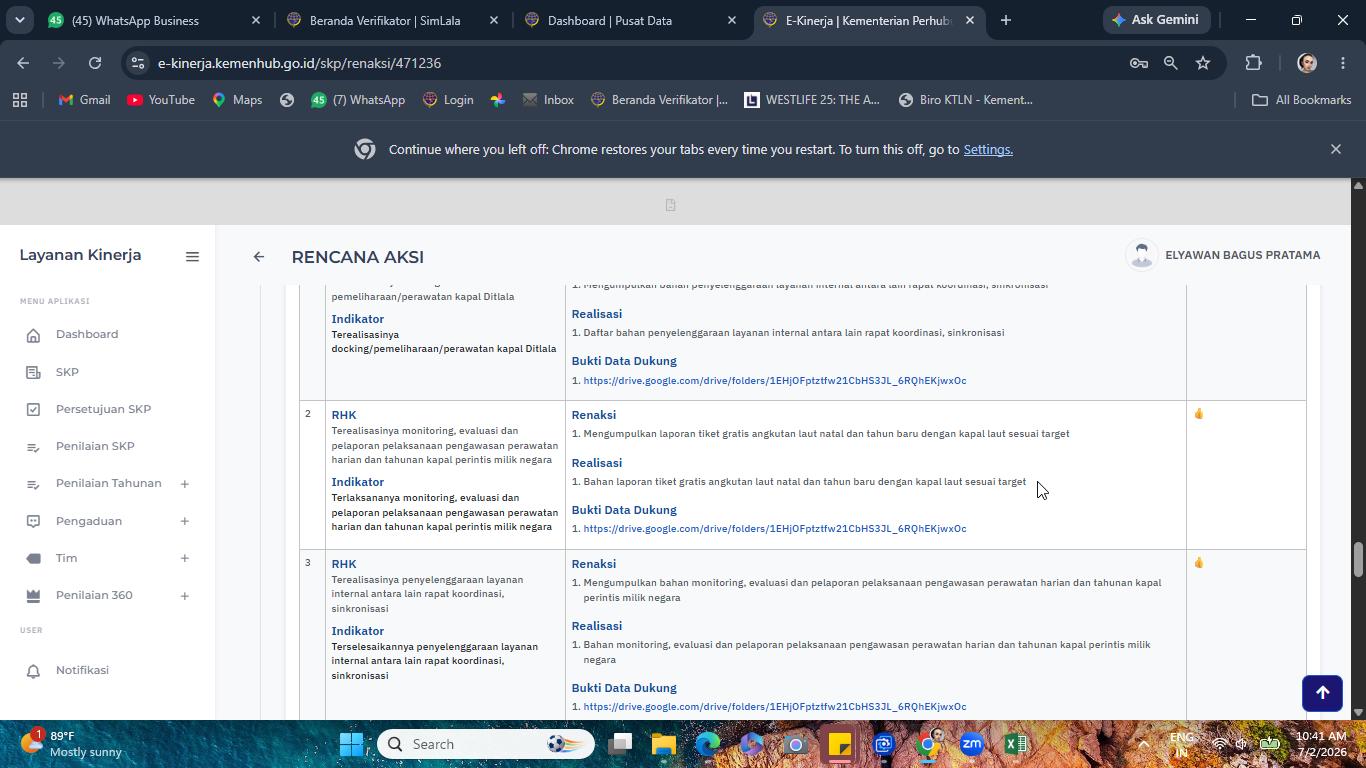Click the thumbs-up icon in row 2

point(1198,413)
